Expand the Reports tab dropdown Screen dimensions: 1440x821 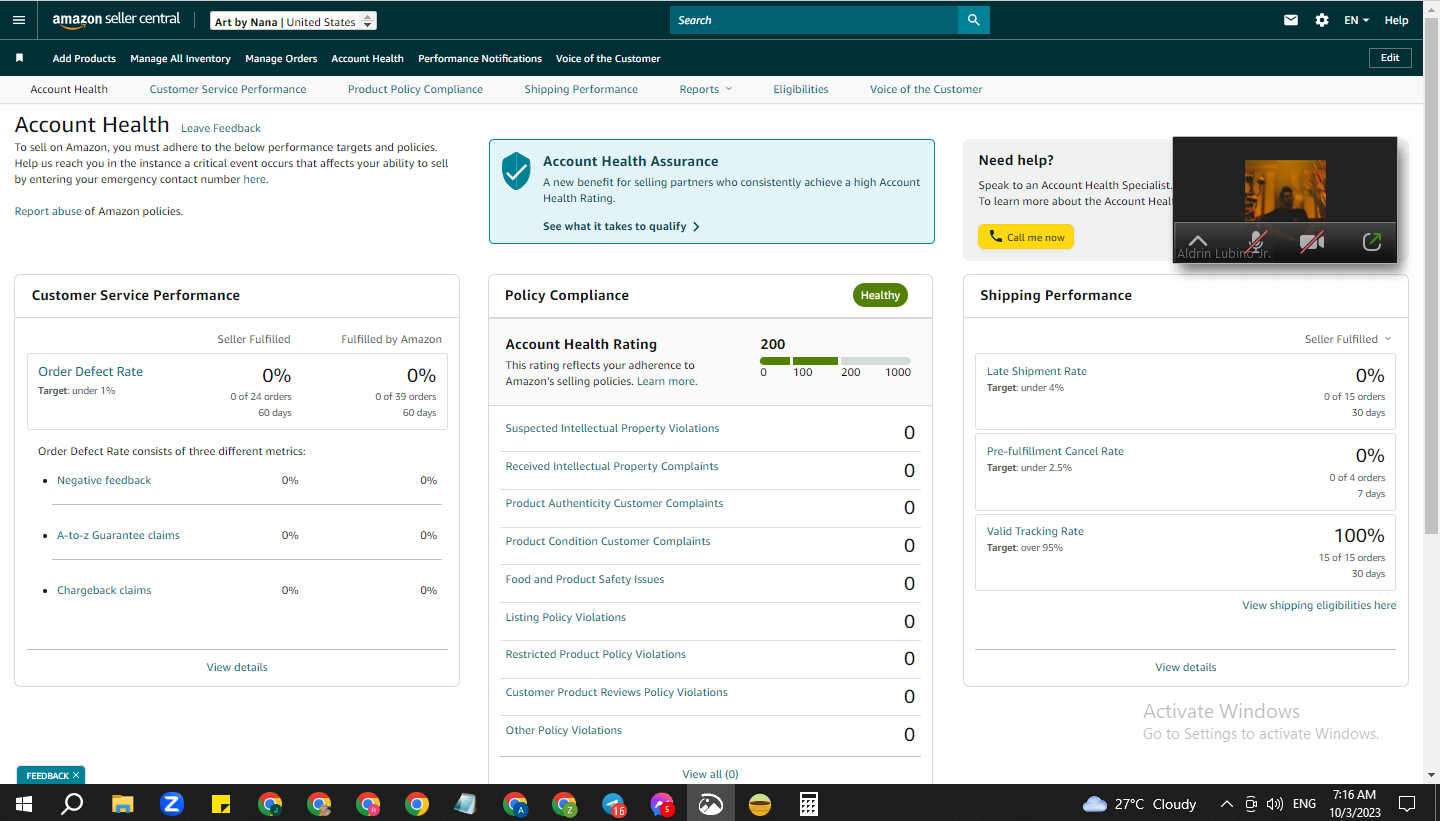tap(706, 89)
